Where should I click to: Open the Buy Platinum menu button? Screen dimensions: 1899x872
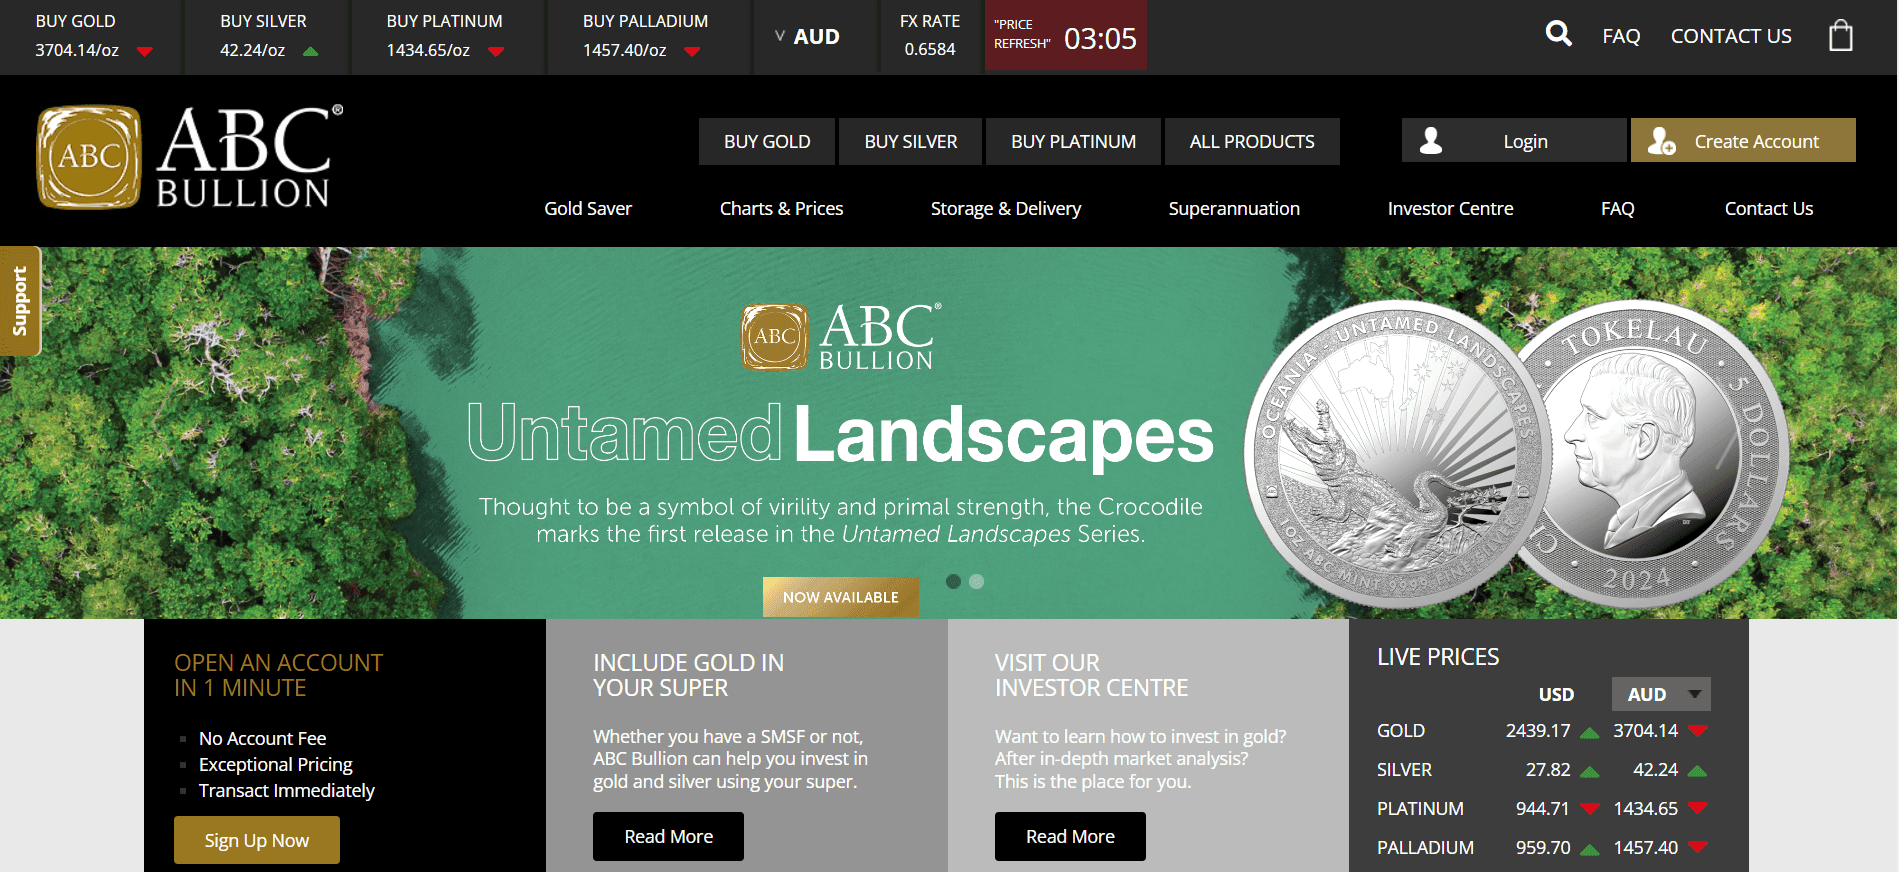pyautogui.click(x=1073, y=141)
